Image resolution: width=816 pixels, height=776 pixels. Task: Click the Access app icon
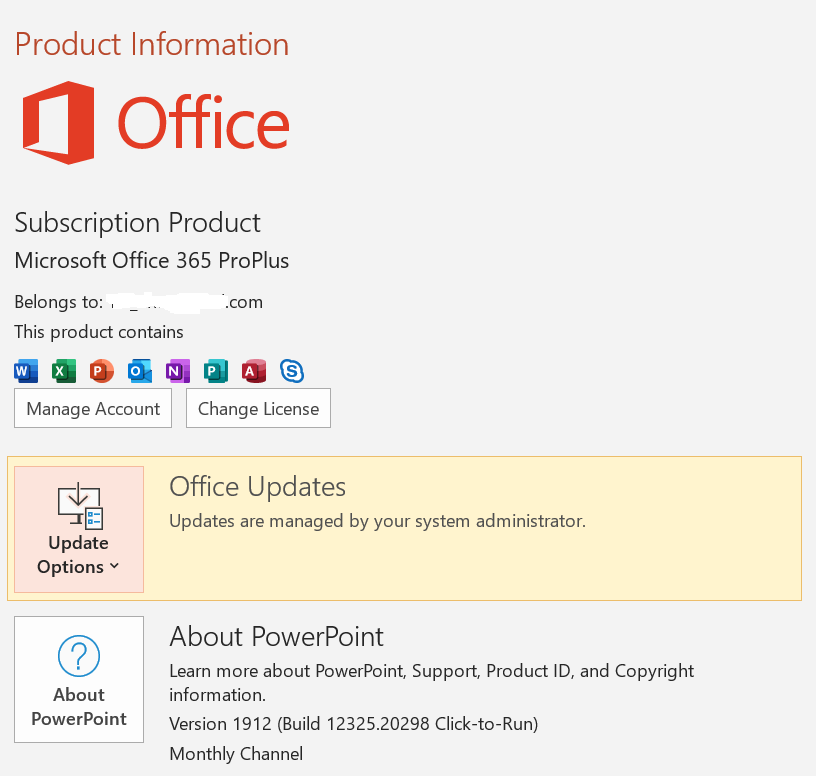coord(254,371)
